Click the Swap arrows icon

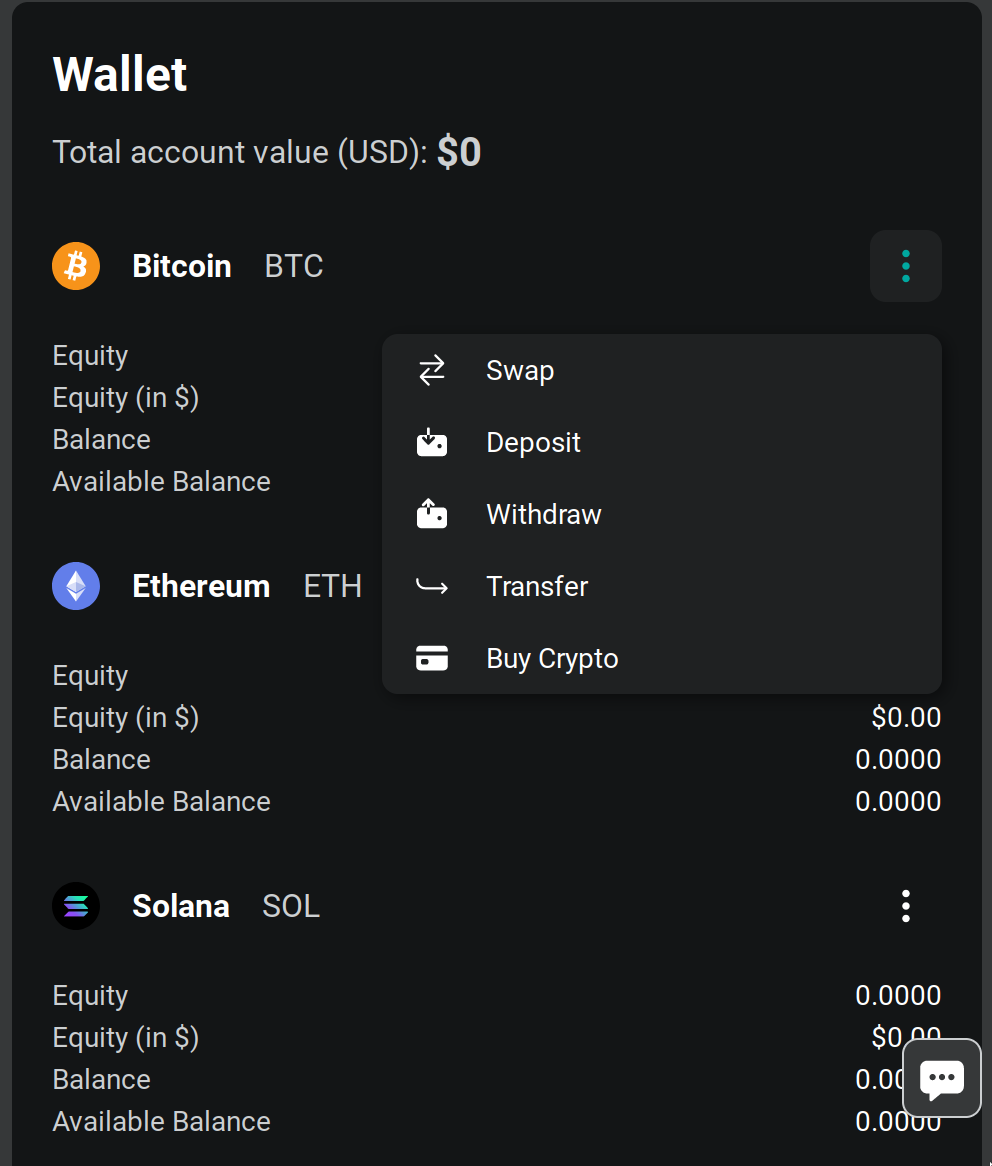point(432,371)
